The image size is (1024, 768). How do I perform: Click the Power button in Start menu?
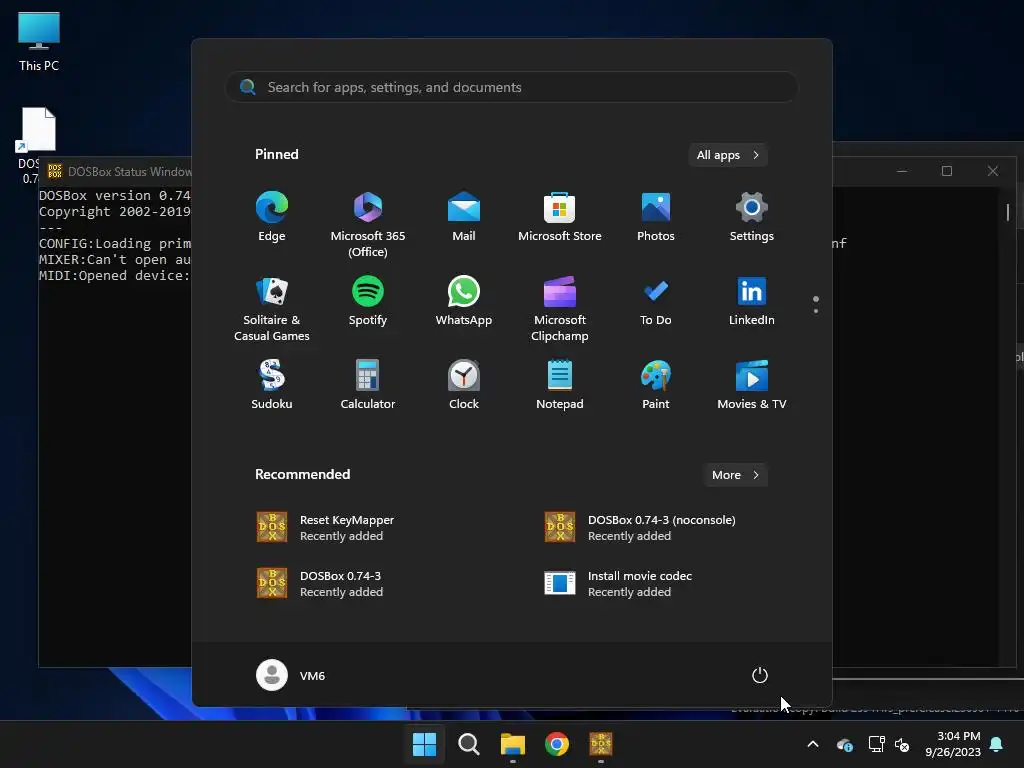[x=760, y=675]
